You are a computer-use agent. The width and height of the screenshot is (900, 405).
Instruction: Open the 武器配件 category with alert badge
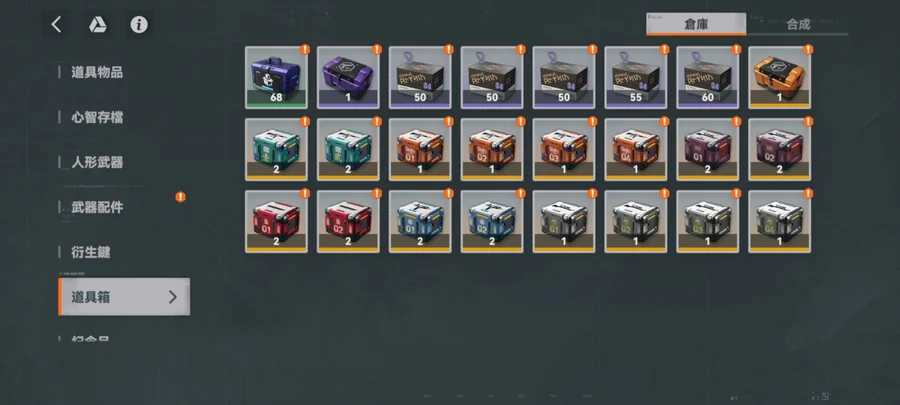97,207
